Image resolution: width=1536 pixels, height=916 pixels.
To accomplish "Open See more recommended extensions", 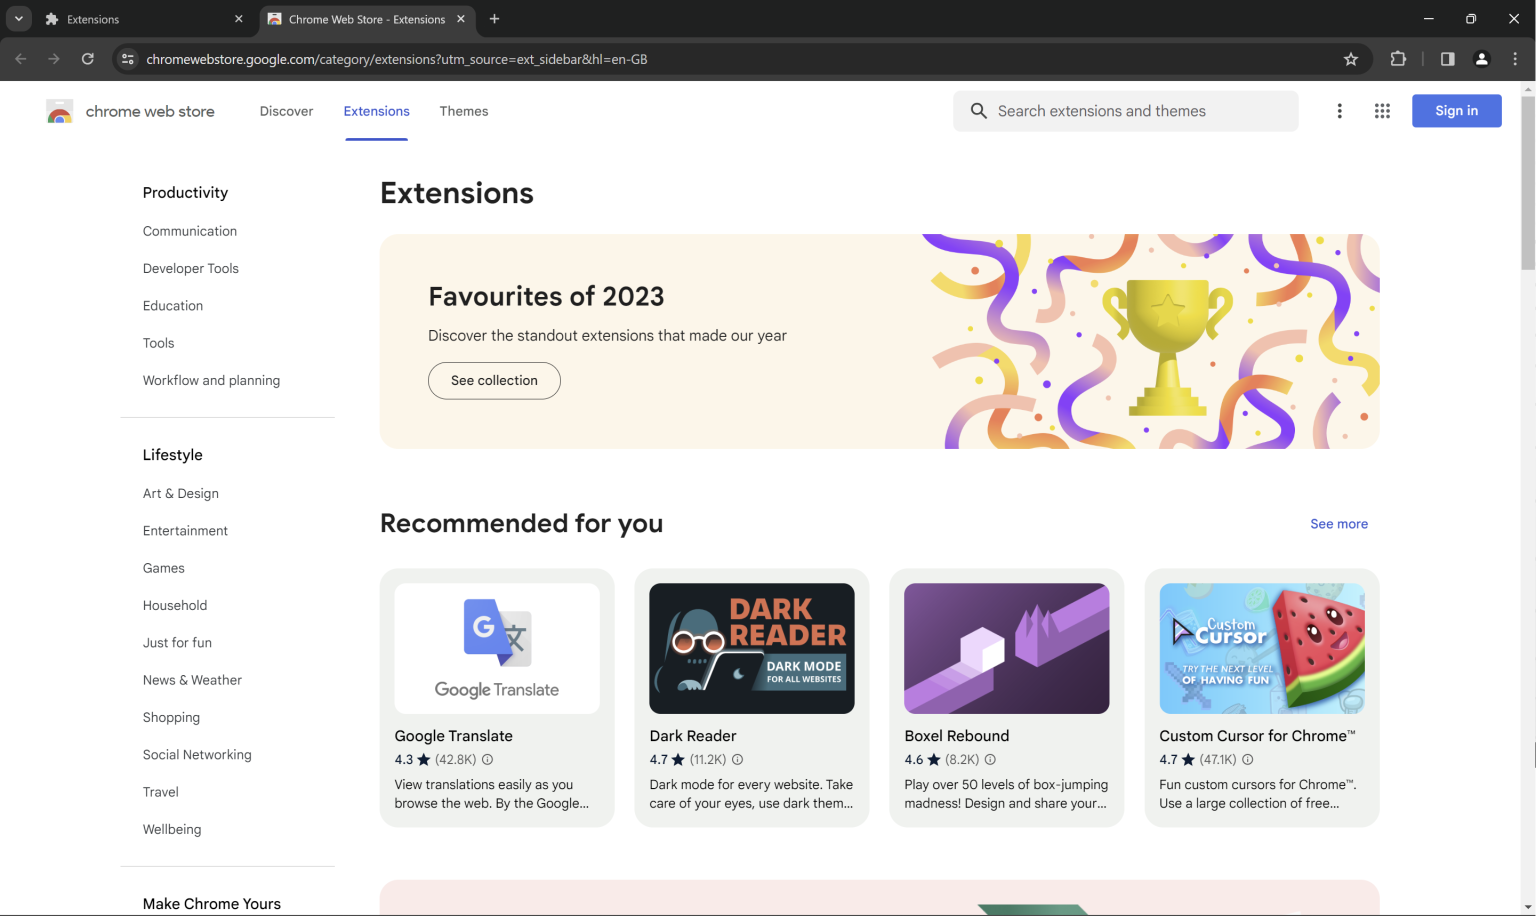I will point(1339,524).
